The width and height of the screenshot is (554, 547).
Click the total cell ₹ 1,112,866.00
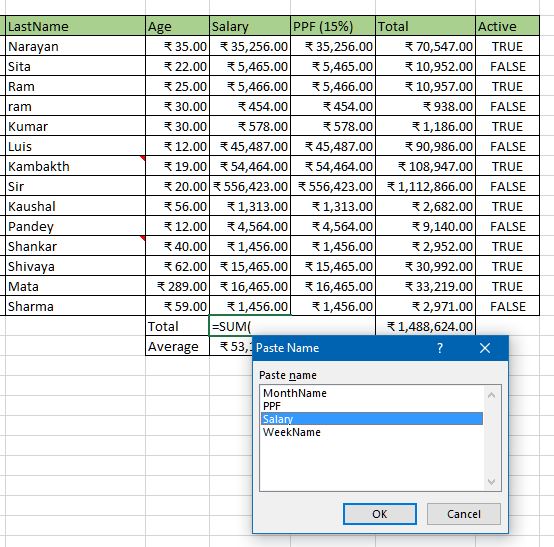(x=425, y=186)
